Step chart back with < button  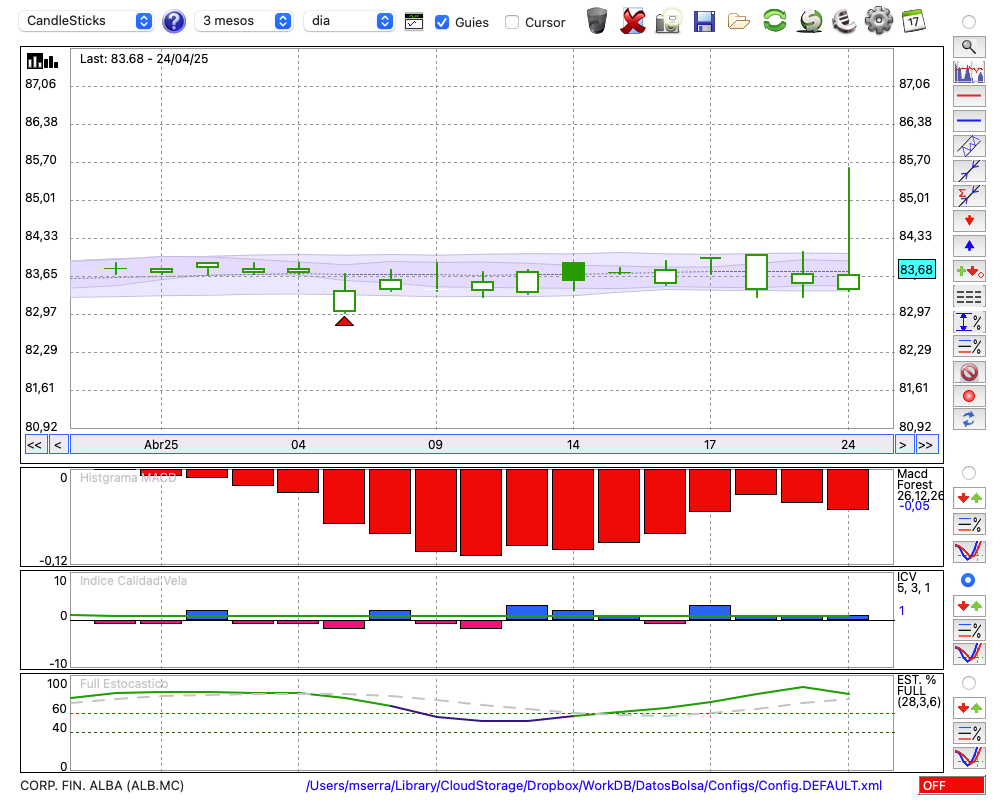58,445
